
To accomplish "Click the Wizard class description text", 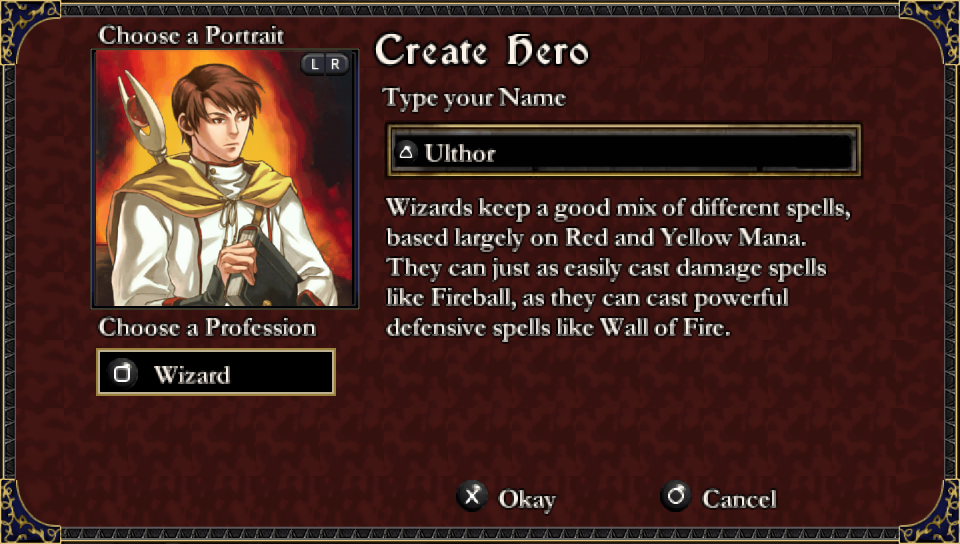I will (618, 267).
